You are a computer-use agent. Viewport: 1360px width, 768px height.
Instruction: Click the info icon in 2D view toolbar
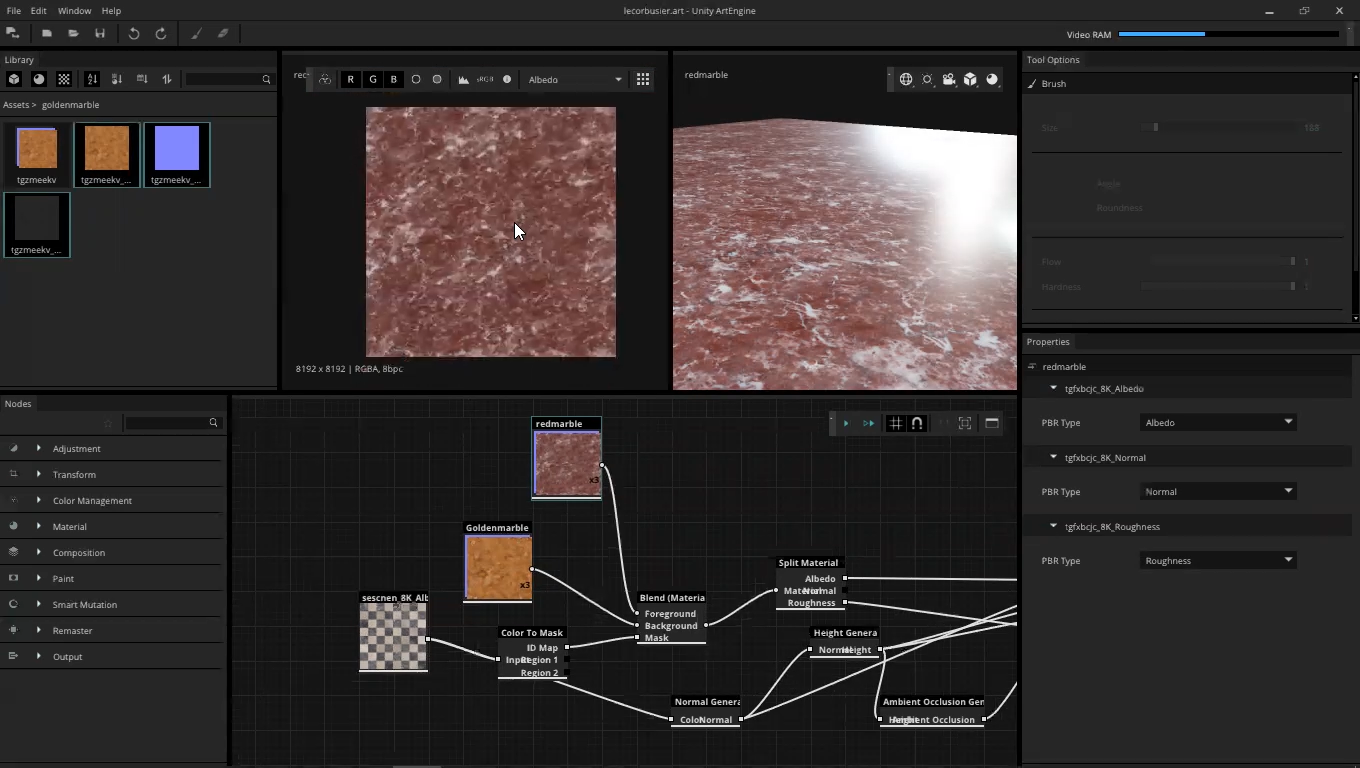coord(507,79)
